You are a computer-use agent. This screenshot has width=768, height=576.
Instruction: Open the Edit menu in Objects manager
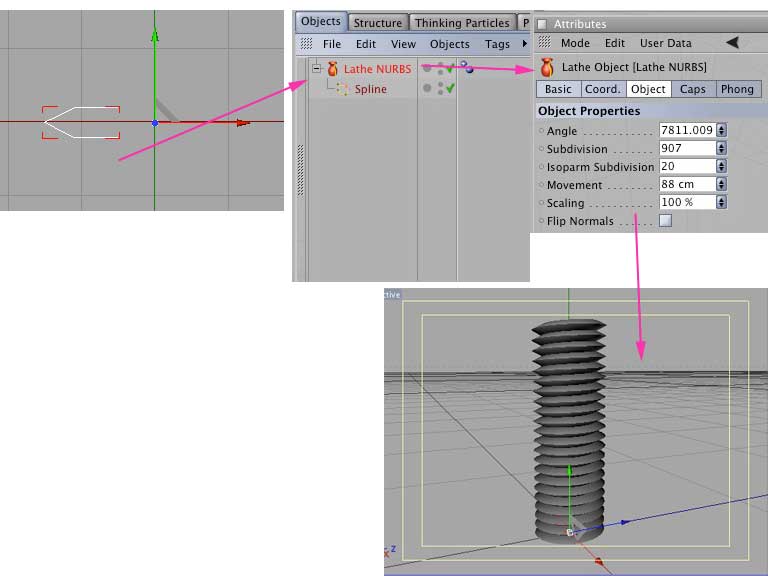click(365, 44)
